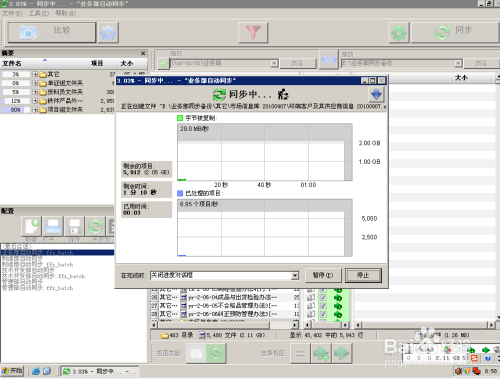Open the green gear synchronization settings
The height and width of the screenshot is (379, 500).
tap(399, 33)
